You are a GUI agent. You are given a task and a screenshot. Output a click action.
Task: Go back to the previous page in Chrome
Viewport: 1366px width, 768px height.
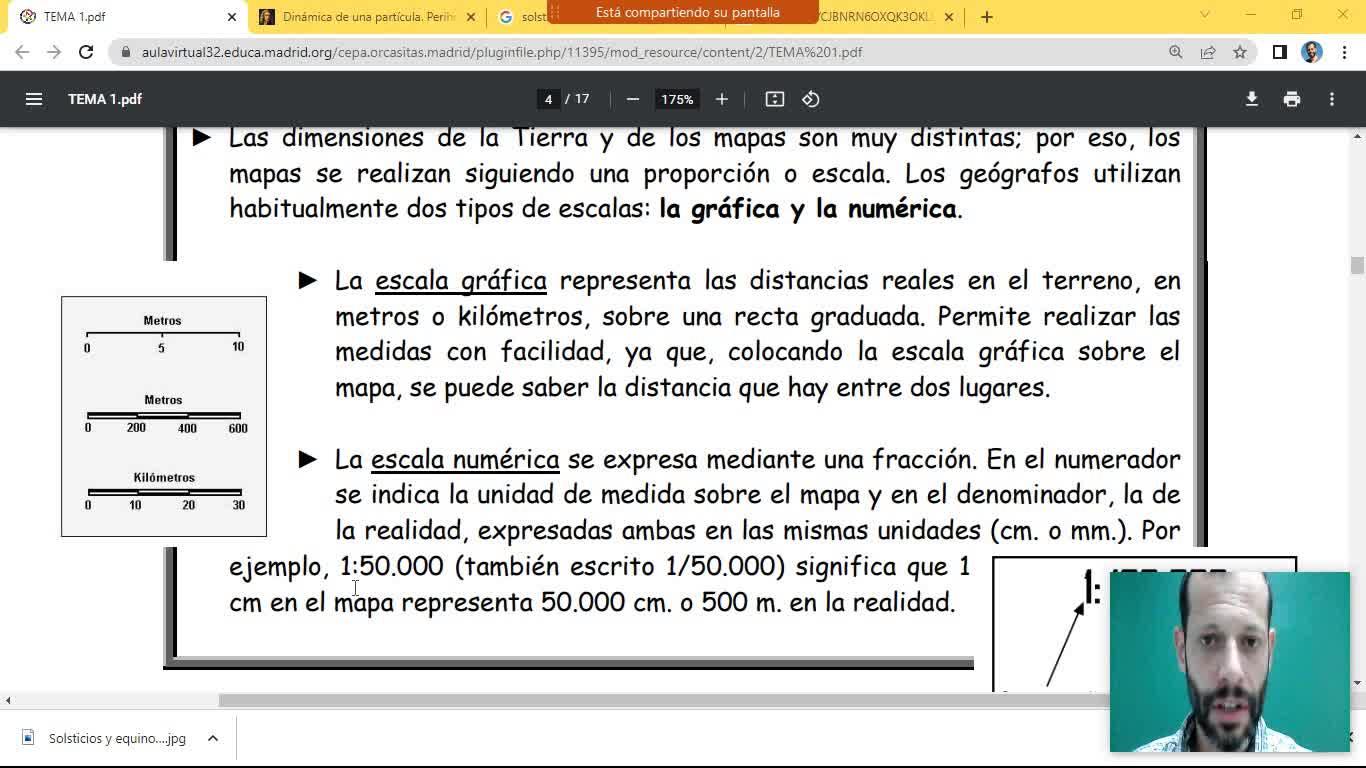click(22, 52)
